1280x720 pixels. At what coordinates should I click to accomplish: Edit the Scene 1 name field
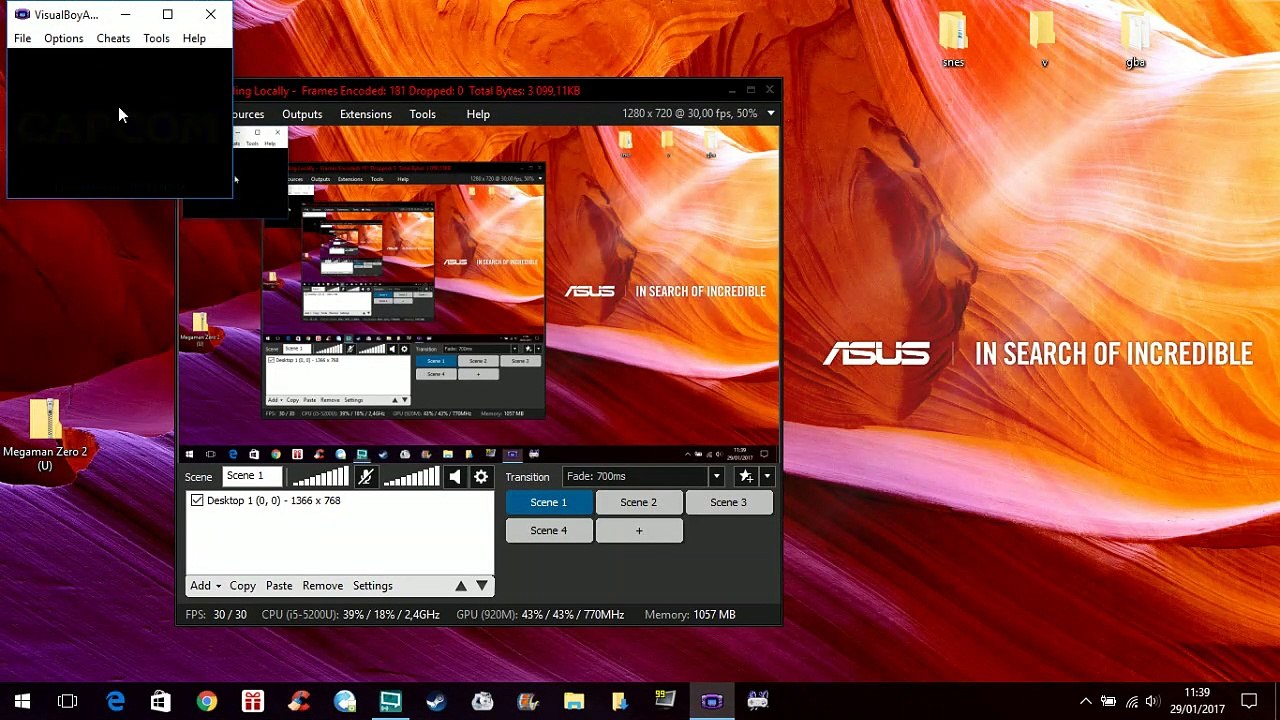tap(253, 476)
